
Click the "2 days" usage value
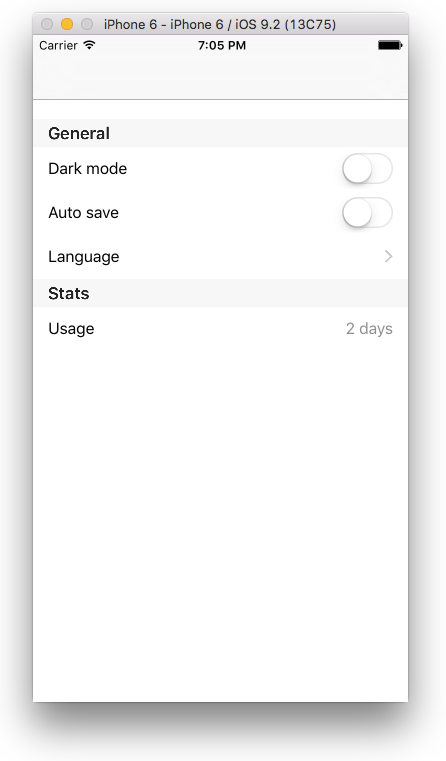[x=369, y=329]
